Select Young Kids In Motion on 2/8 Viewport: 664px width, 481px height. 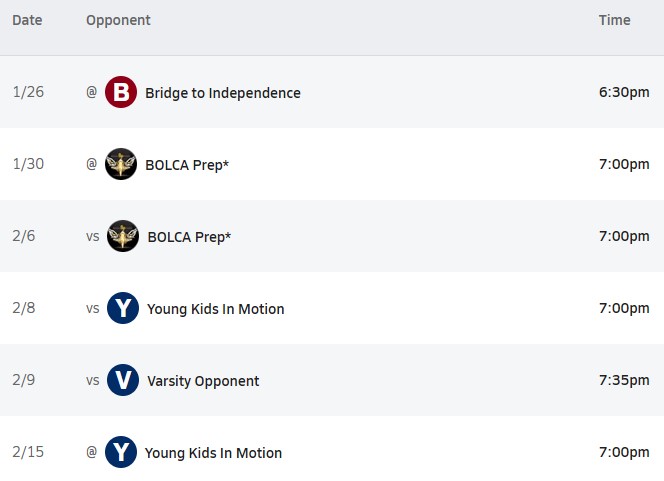pyautogui.click(x=215, y=309)
